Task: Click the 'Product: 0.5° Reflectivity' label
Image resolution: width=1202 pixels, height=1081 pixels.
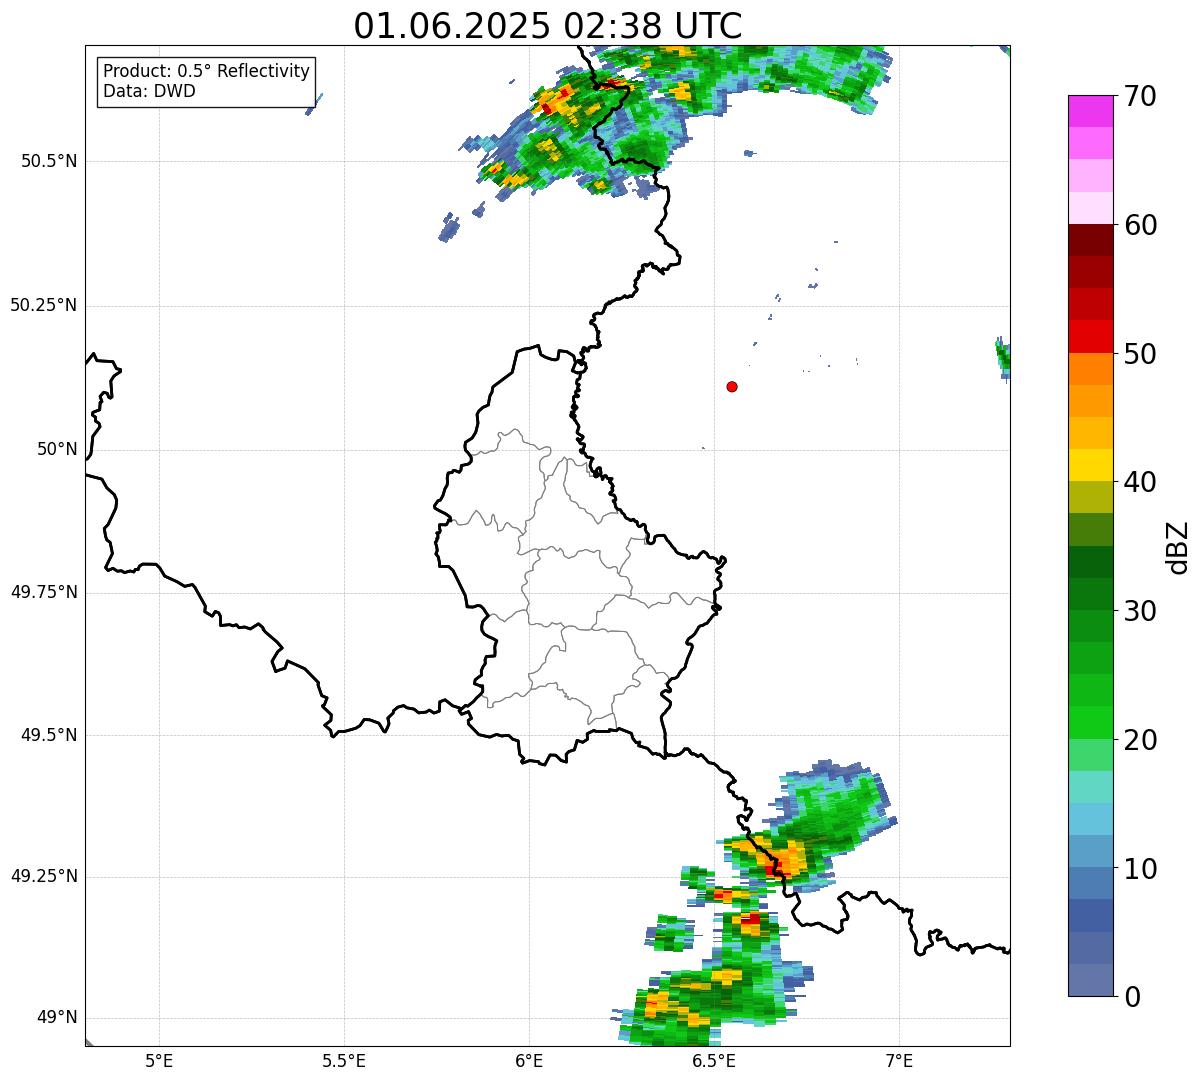Action: coord(207,72)
